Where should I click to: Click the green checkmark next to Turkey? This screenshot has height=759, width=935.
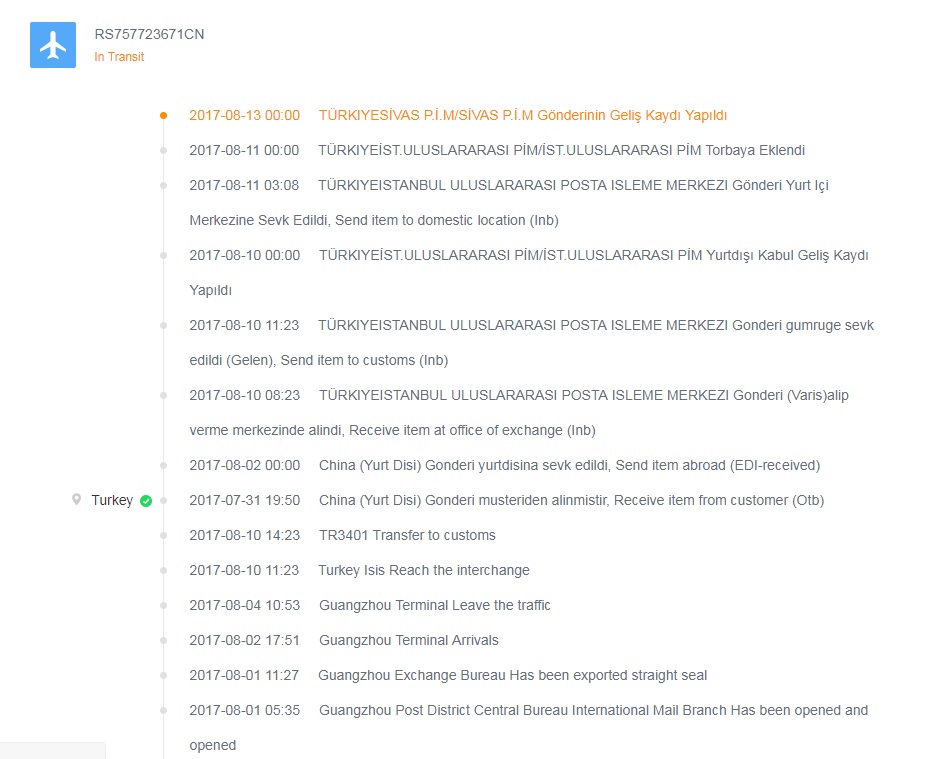[x=145, y=501]
